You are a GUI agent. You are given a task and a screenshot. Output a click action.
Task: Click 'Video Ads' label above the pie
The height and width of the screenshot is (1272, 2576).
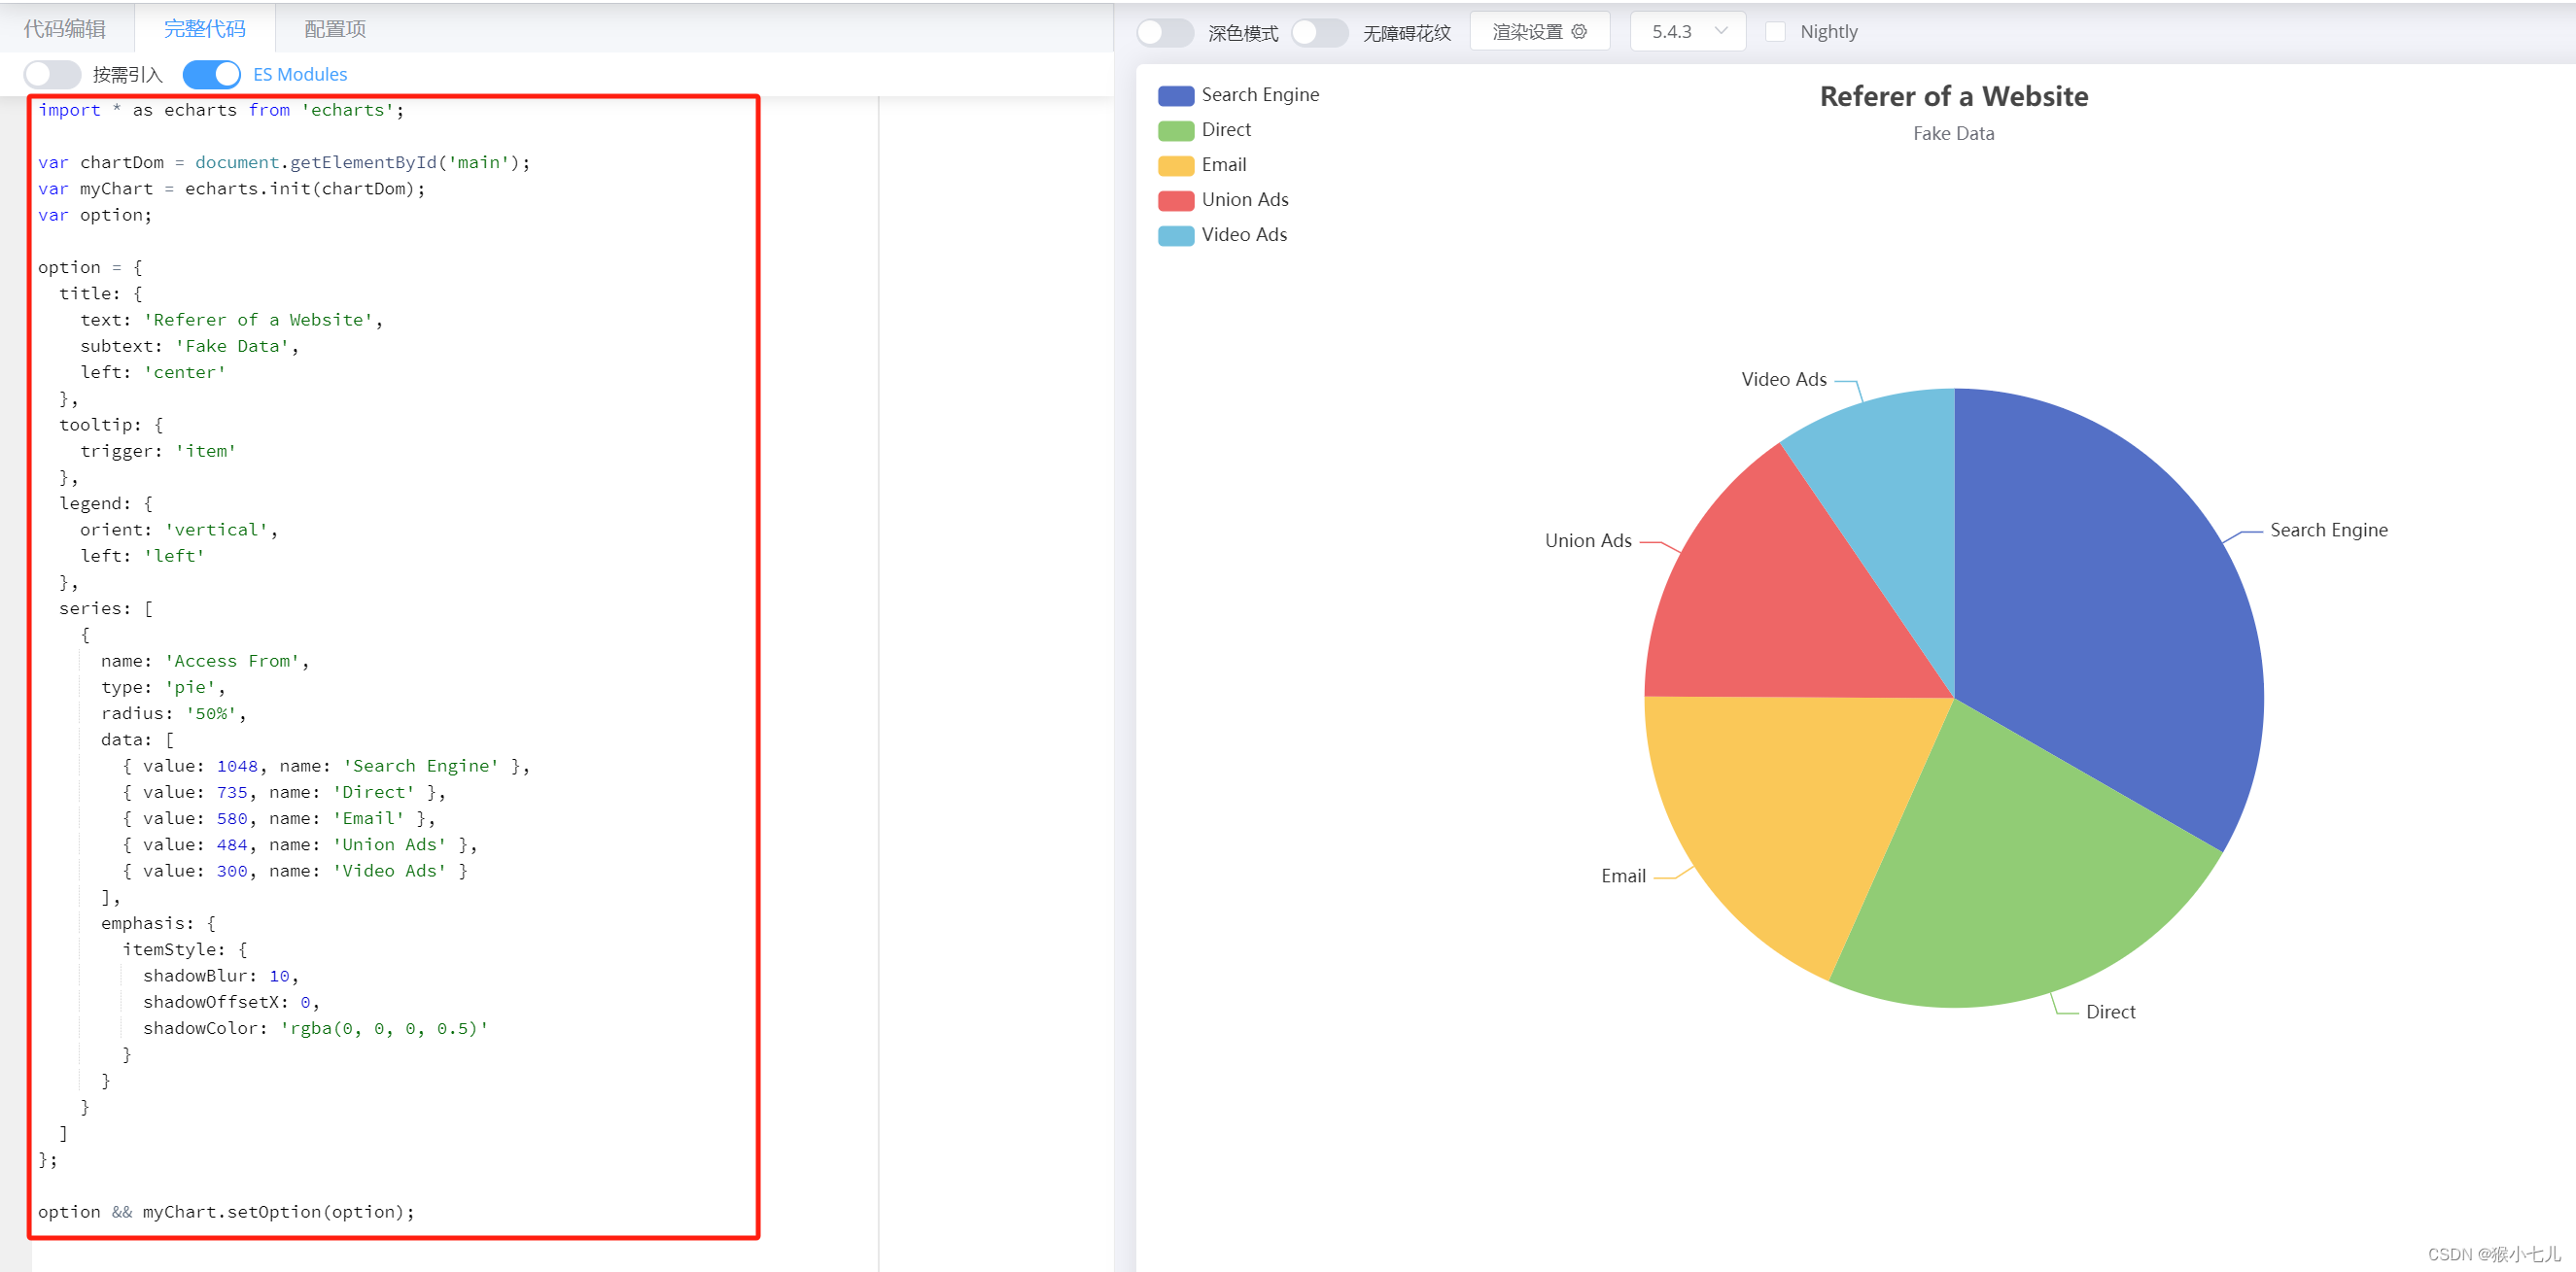point(1783,380)
